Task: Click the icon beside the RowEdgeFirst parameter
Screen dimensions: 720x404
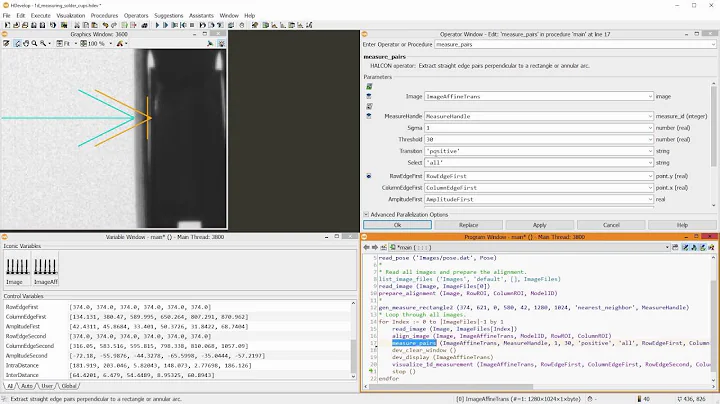Action: click(x=369, y=176)
